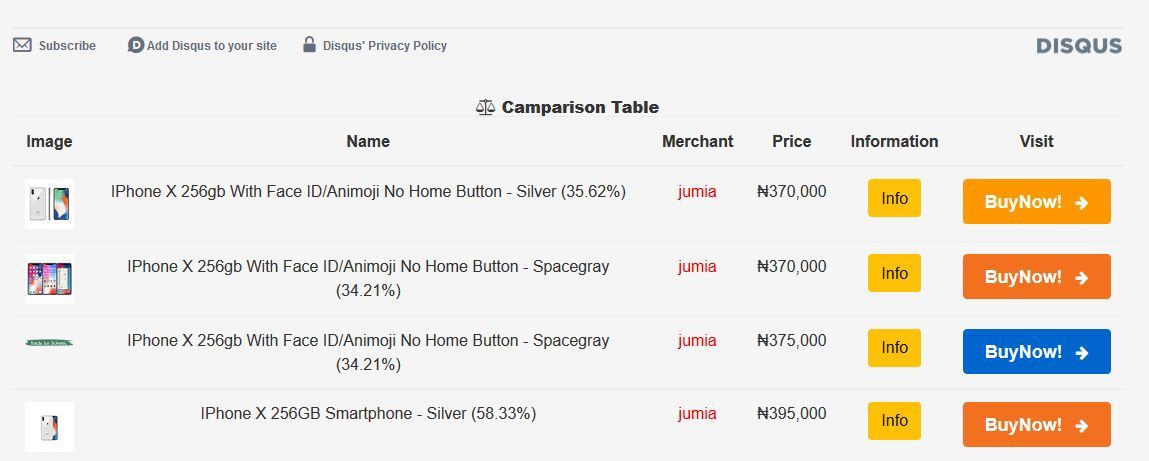
Task: Click the Price column header
Action: coord(791,141)
